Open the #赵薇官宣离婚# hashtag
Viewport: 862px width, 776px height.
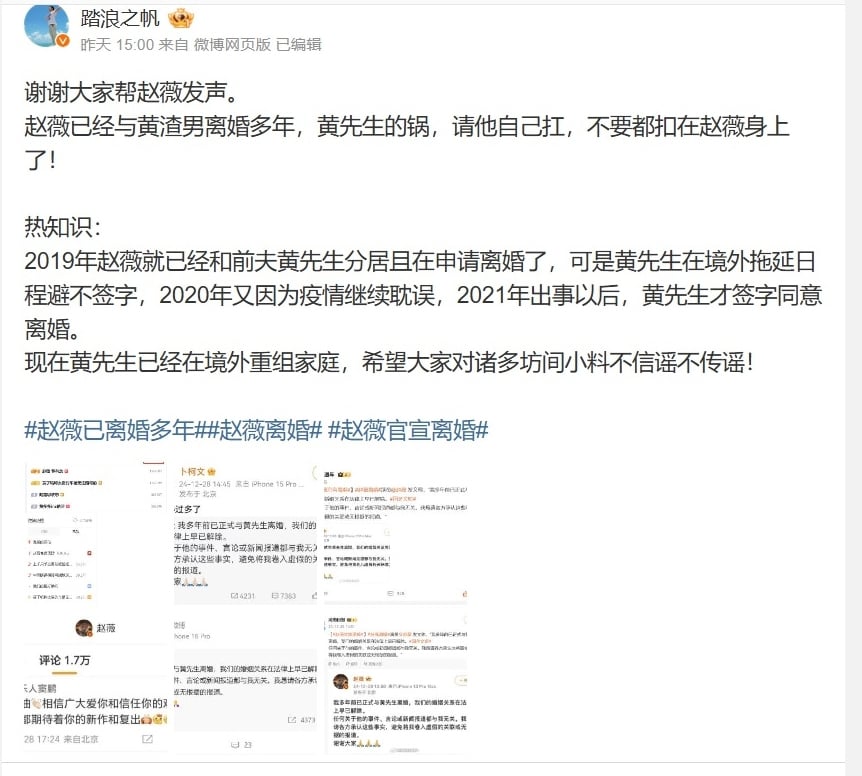coord(408,430)
